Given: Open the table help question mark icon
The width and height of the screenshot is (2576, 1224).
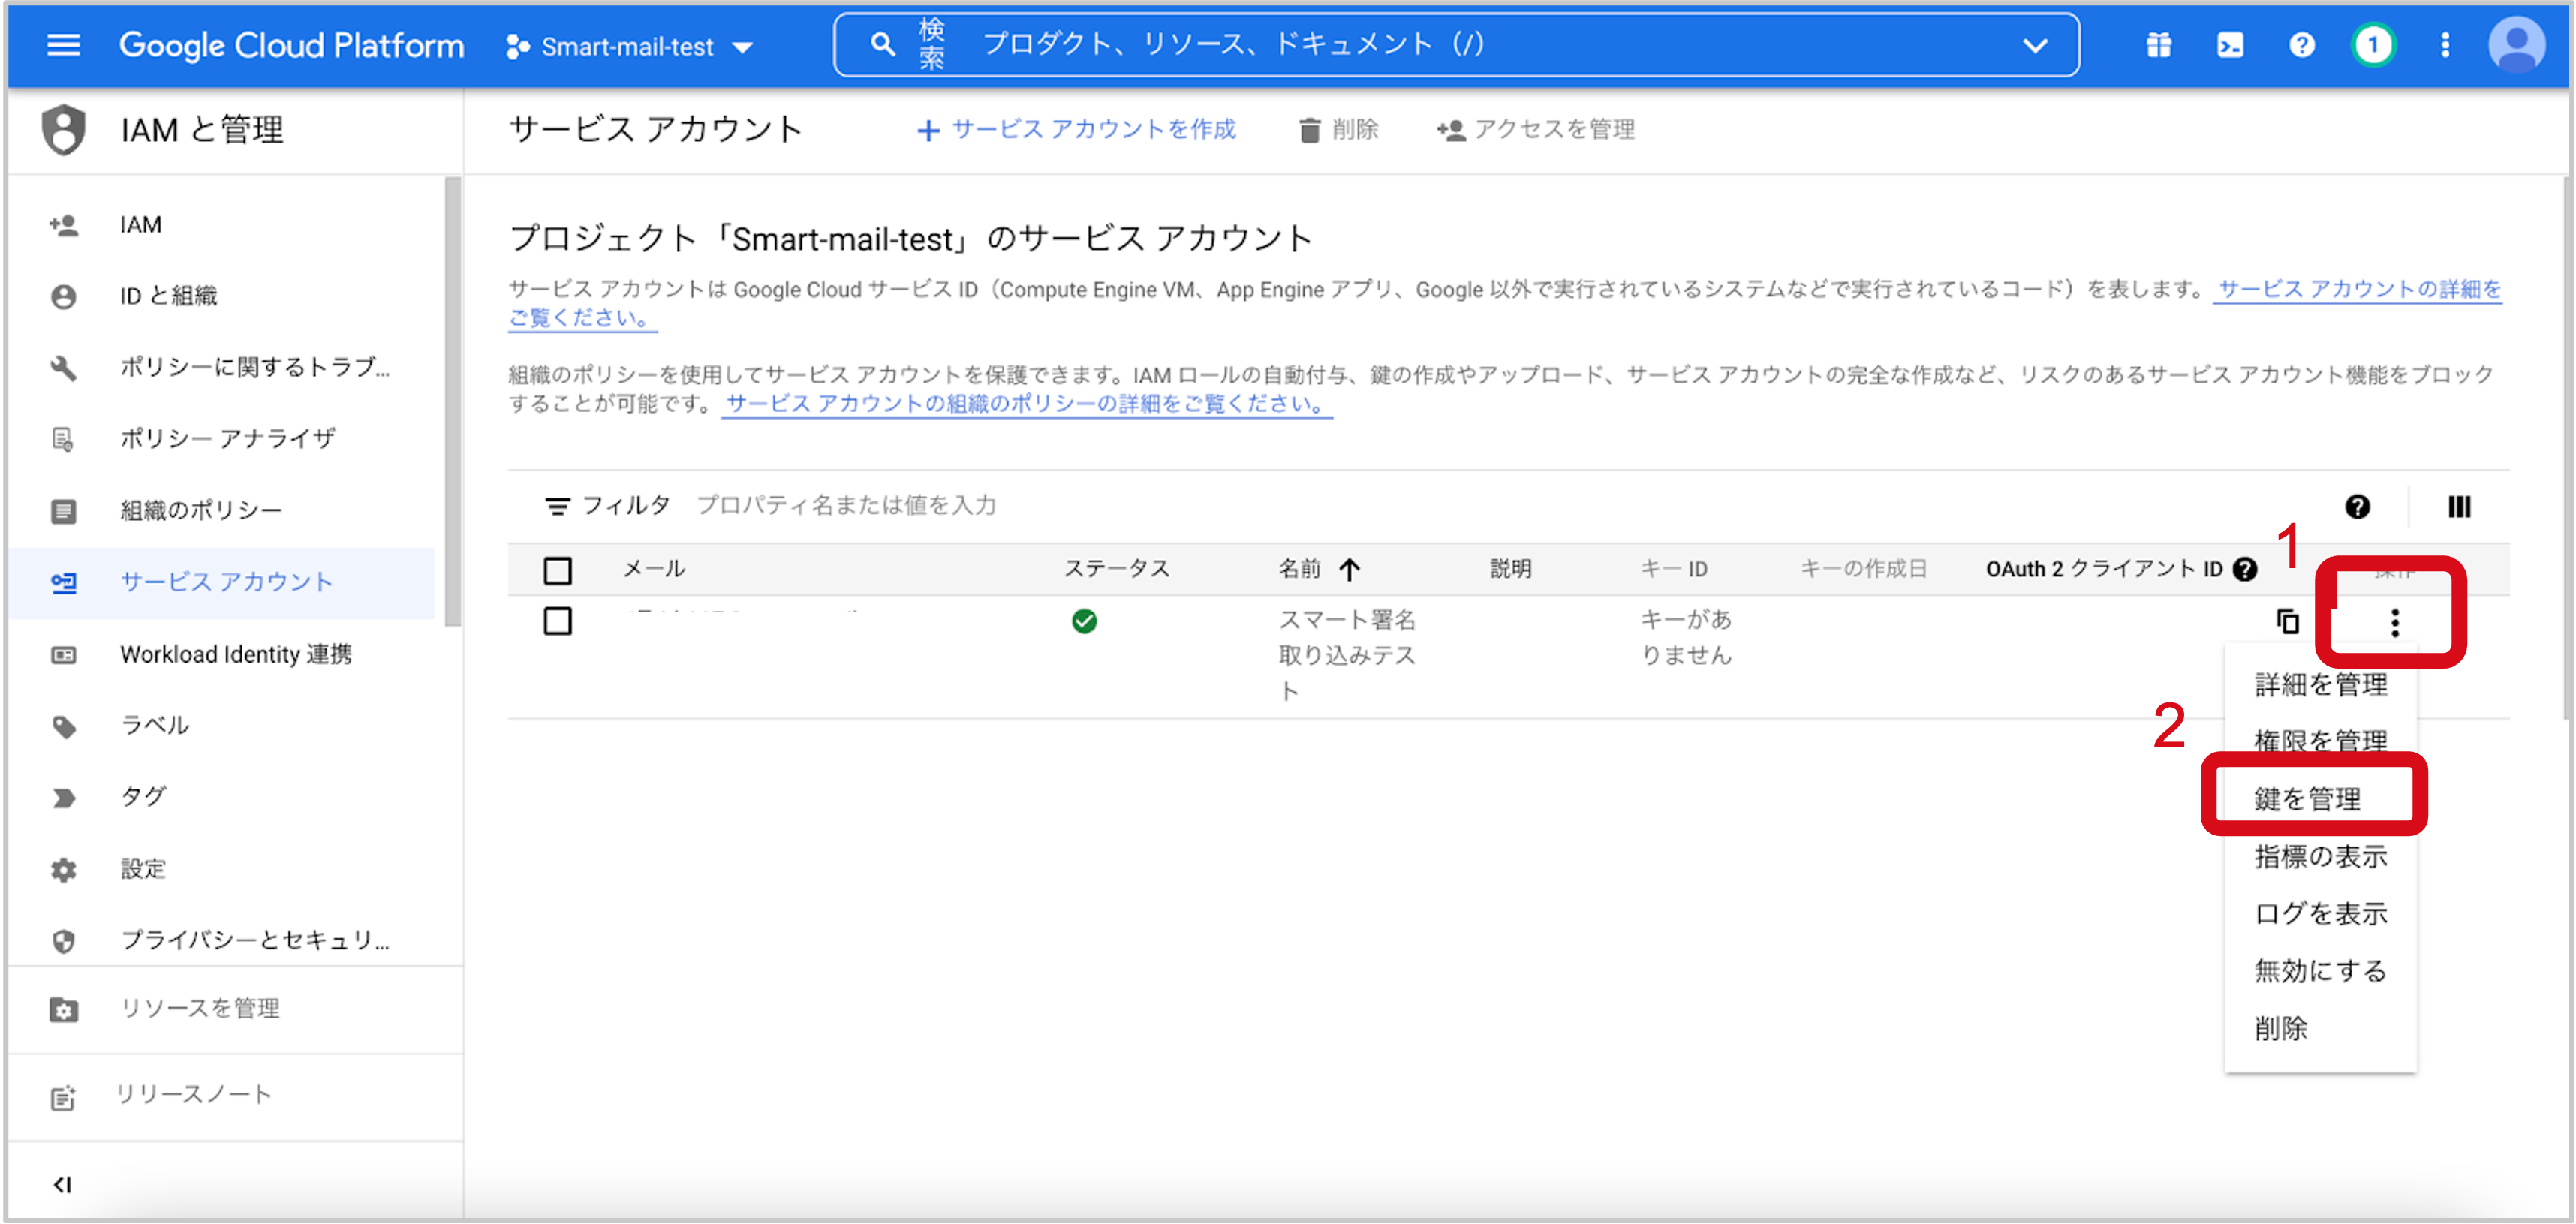Looking at the screenshot, I should 2357,507.
